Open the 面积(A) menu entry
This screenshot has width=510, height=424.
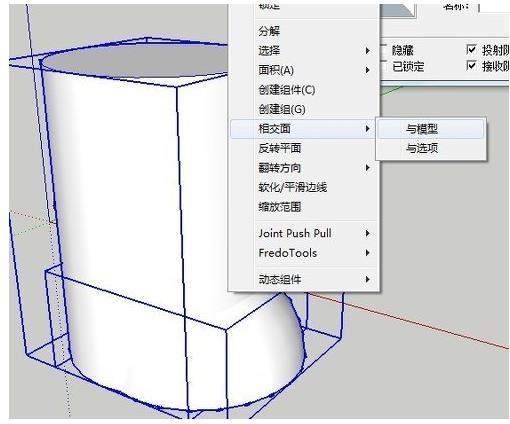[304, 70]
